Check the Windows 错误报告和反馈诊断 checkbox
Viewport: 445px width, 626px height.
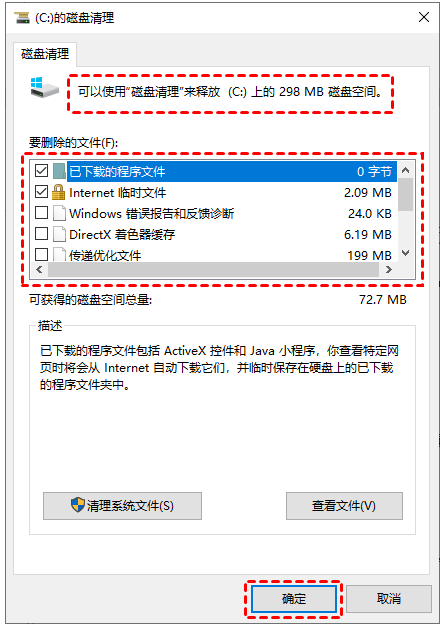(42, 213)
